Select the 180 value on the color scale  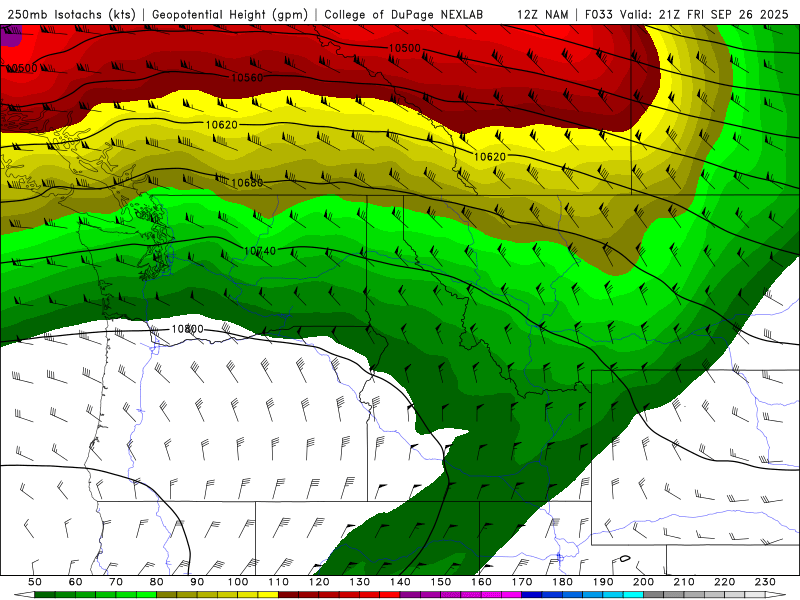[x=563, y=582]
